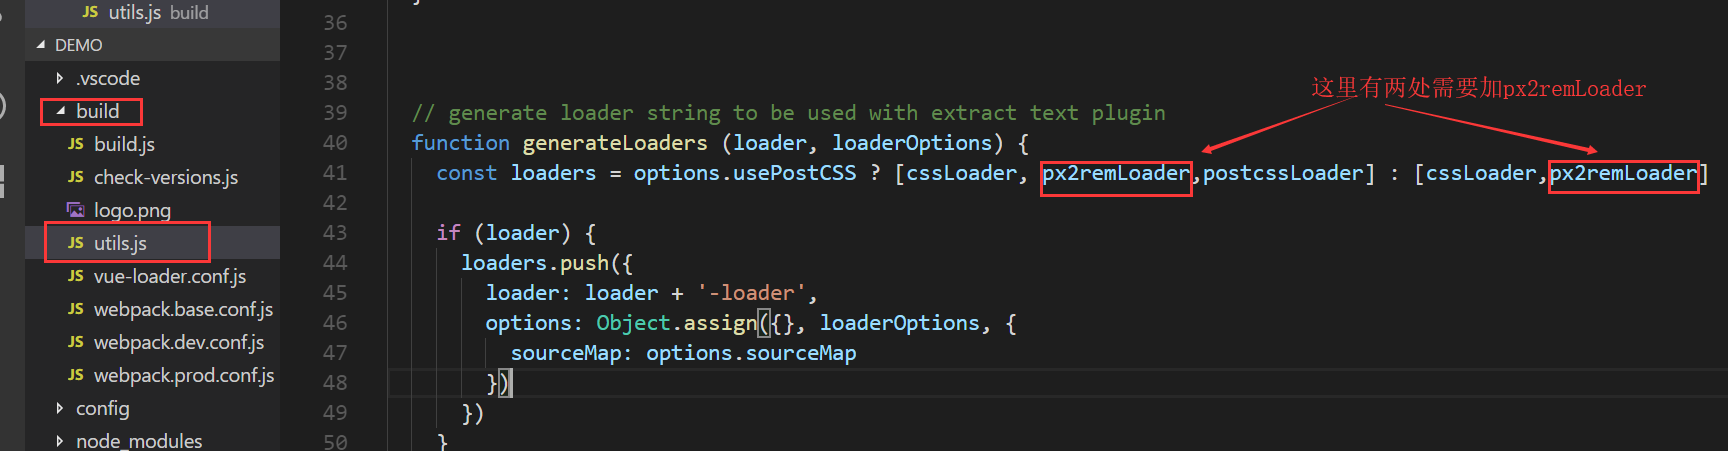Click the generateLoaders function name in code
This screenshot has height=451, width=1728.
[615, 143]
